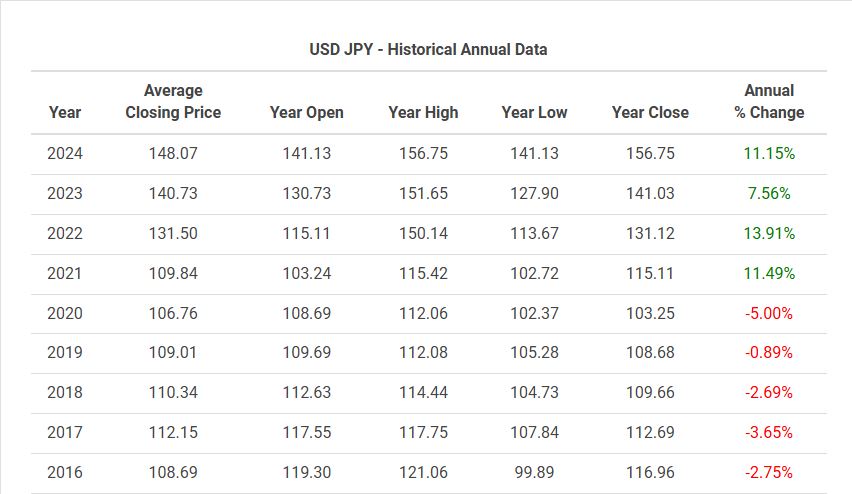852x494 pixels.
Task: Select the 2019 year cell
Action: pyautogui.click(x=65, y=352)
